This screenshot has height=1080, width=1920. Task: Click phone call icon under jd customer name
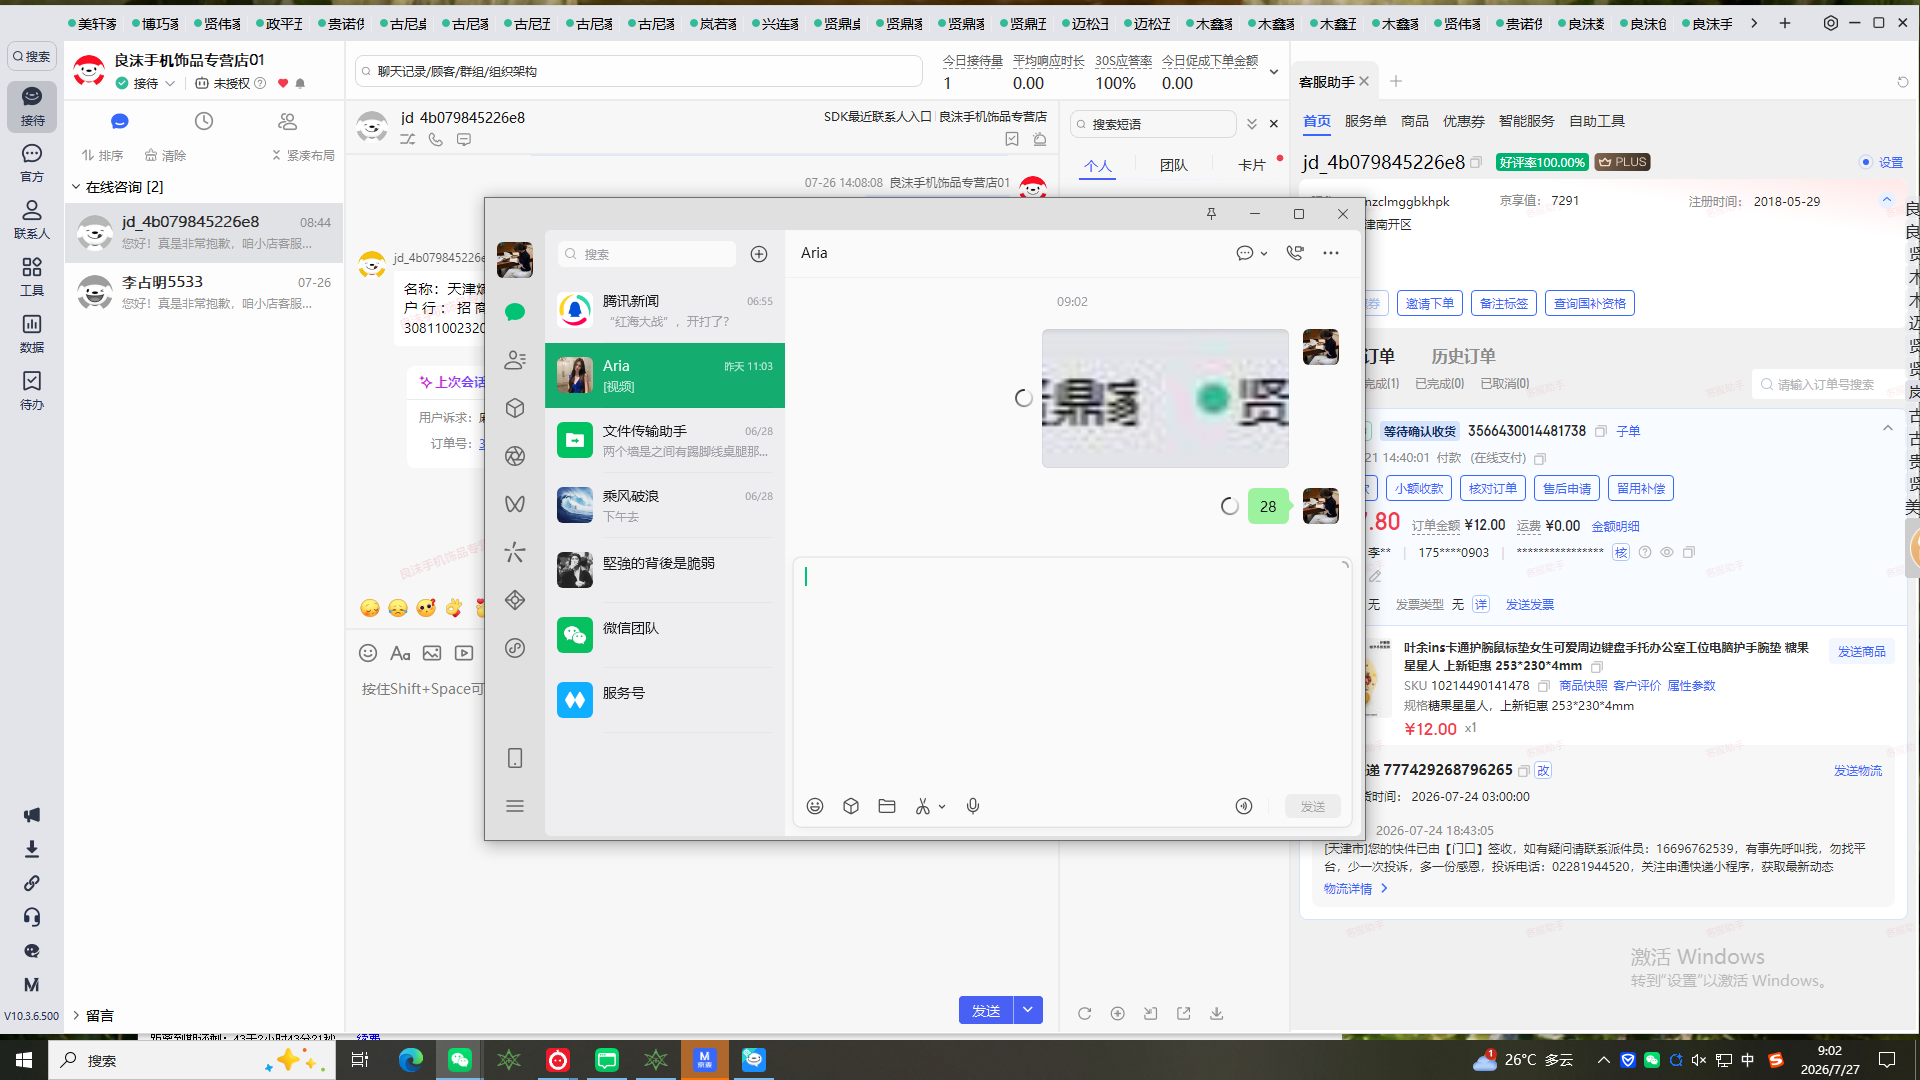(x=436, y=140)
